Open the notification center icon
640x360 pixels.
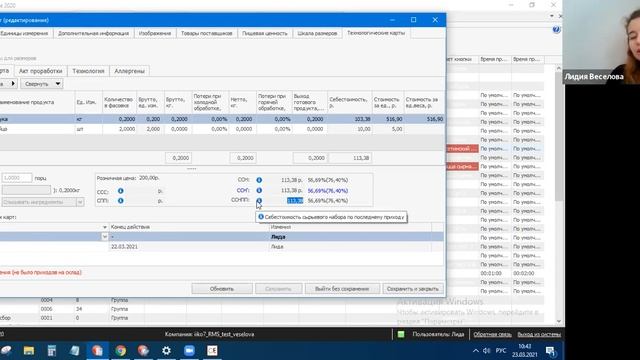[550, 351]
